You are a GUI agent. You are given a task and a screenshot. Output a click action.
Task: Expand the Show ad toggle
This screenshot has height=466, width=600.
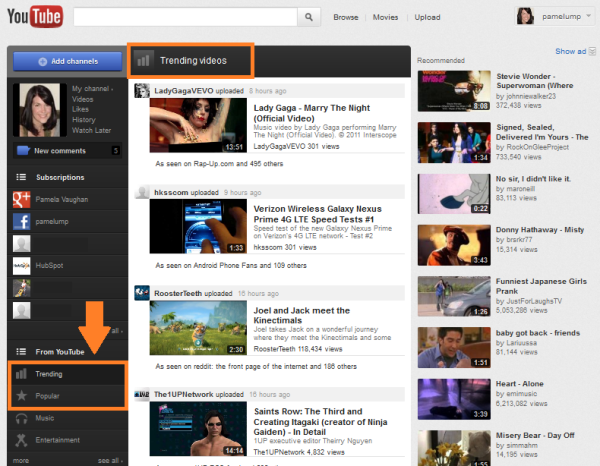(573, 51)
